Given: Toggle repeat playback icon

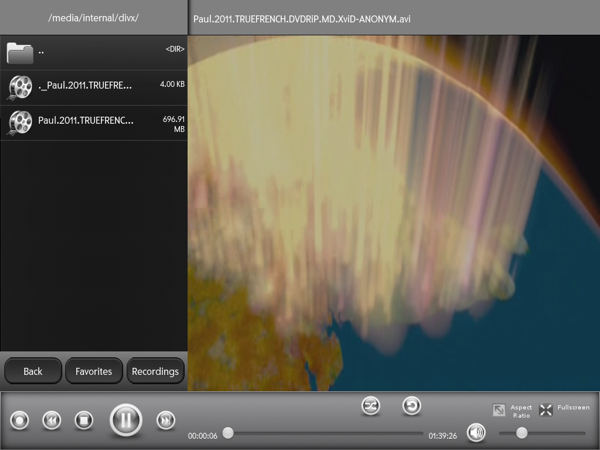Looking at the screenshot, I should tap(412, 406).
